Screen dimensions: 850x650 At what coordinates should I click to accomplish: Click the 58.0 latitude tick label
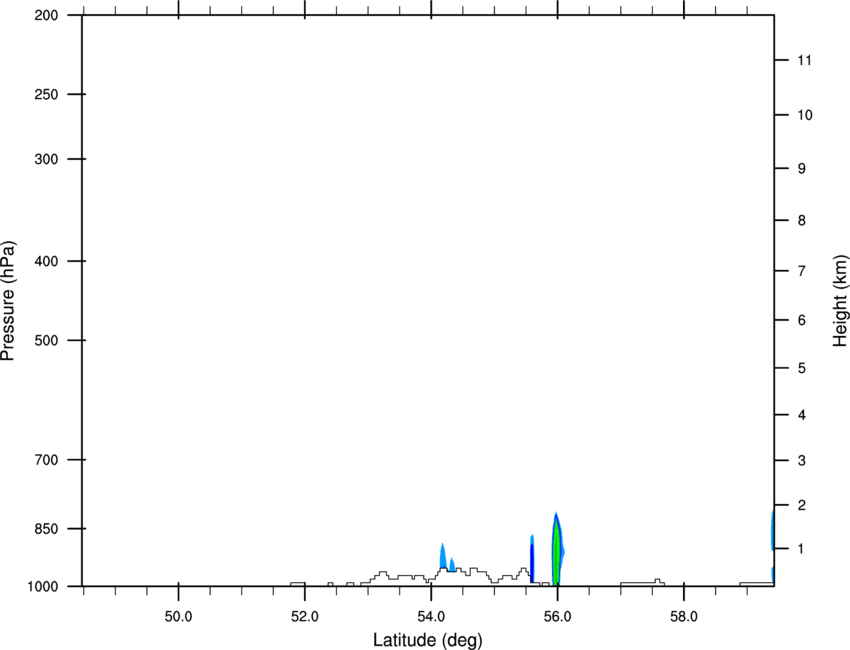point(684,617)
